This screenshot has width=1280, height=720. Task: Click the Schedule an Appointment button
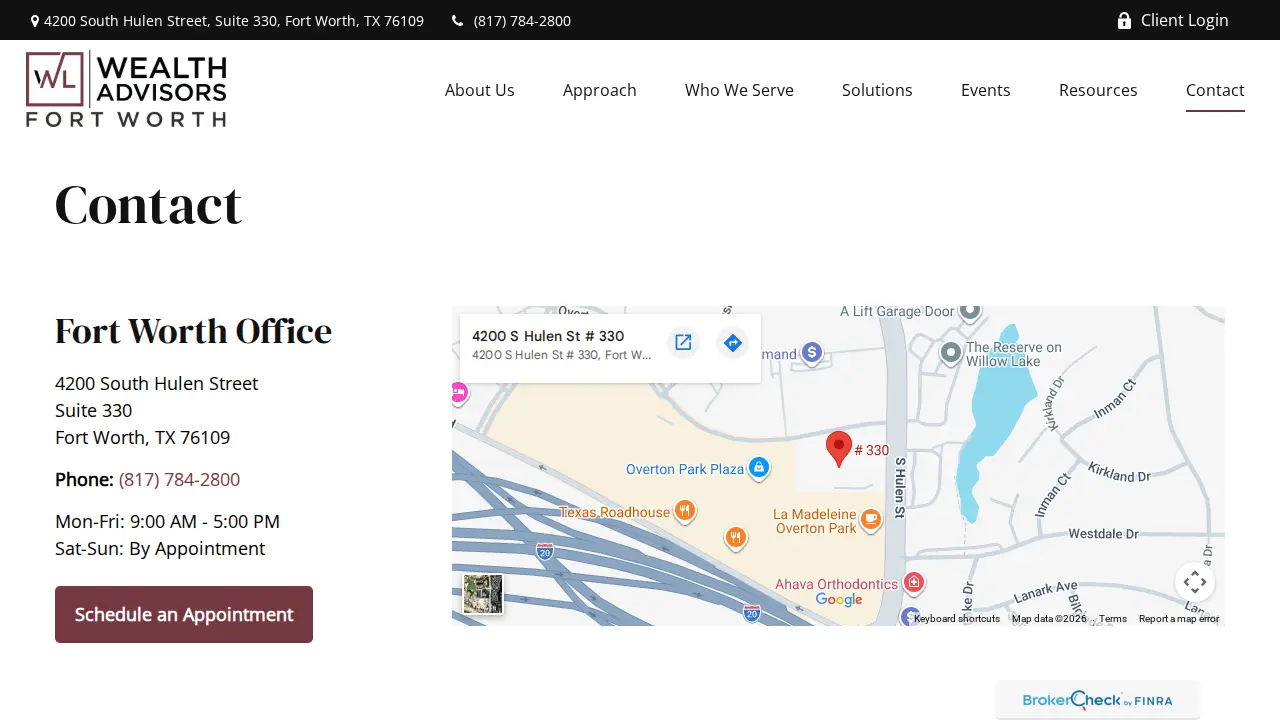tap(184, 614)
